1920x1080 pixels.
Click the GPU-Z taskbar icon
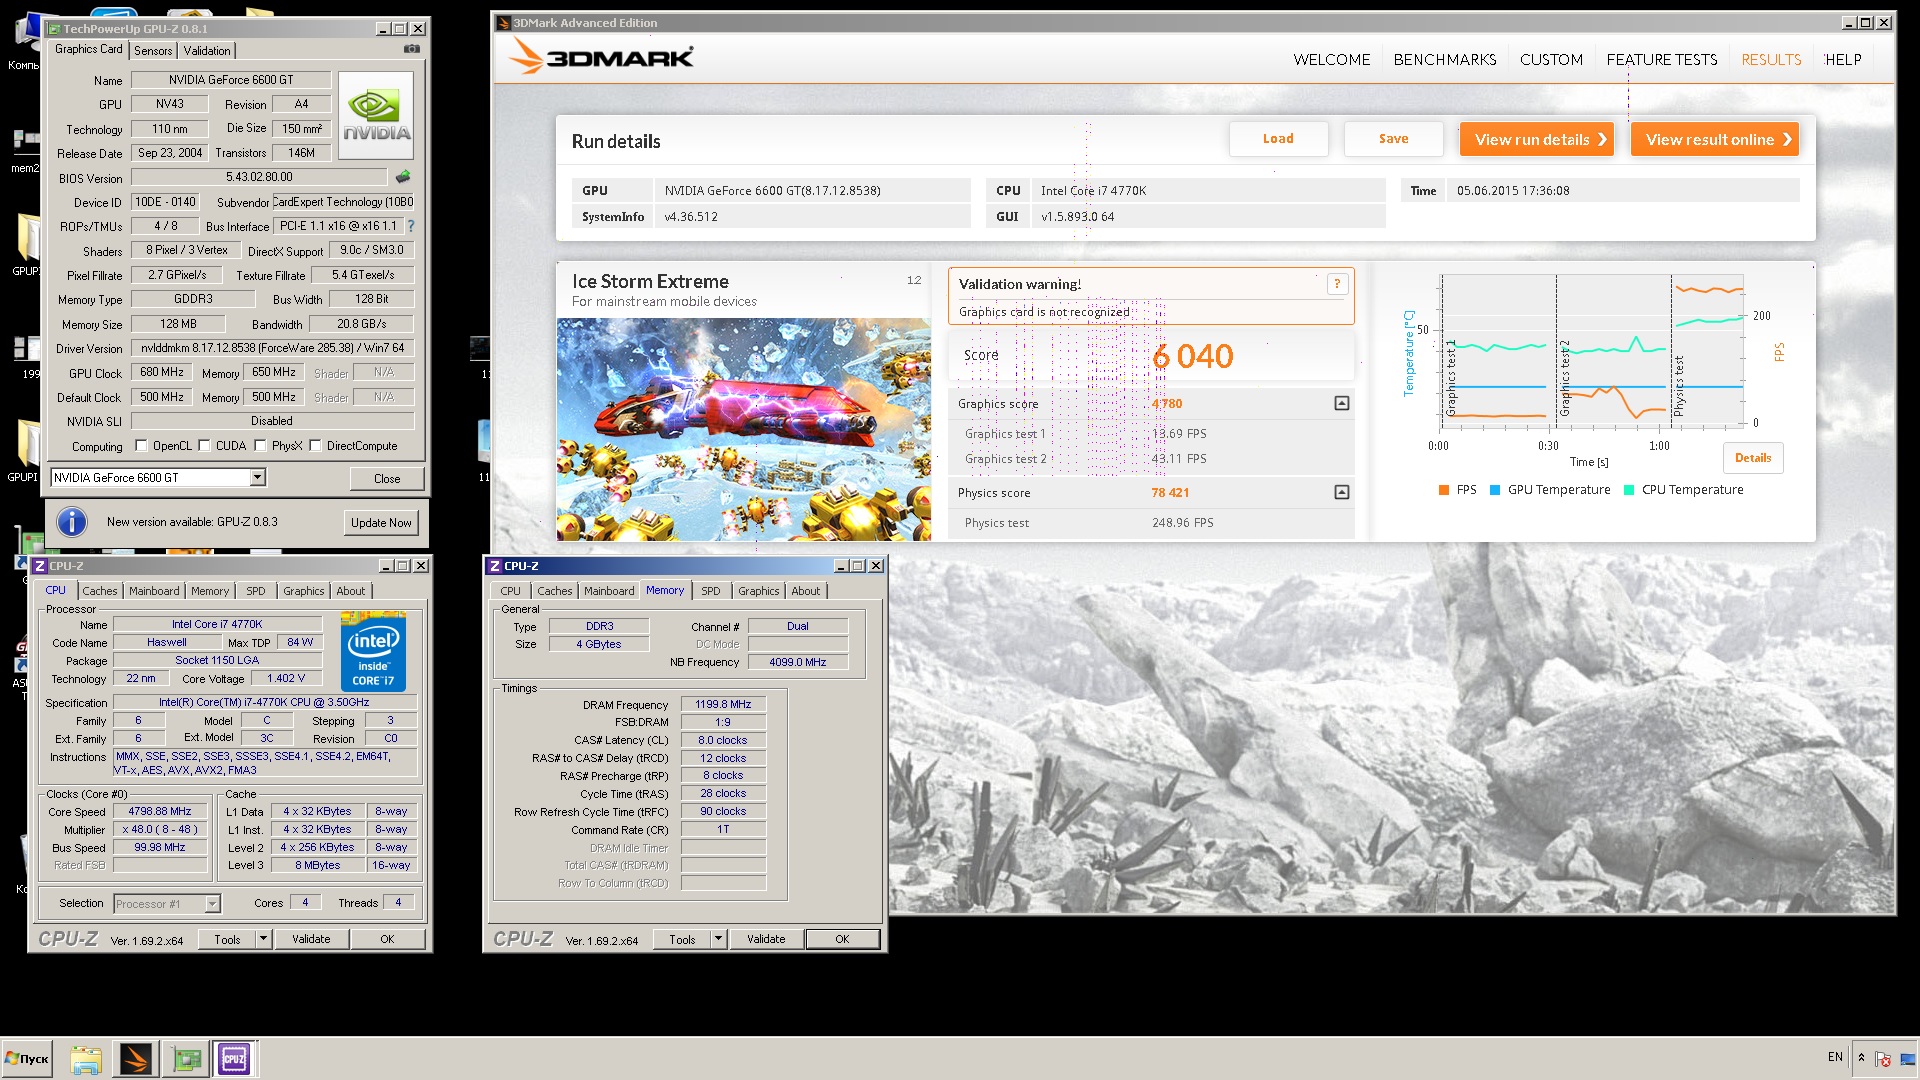coord(185,1058)
